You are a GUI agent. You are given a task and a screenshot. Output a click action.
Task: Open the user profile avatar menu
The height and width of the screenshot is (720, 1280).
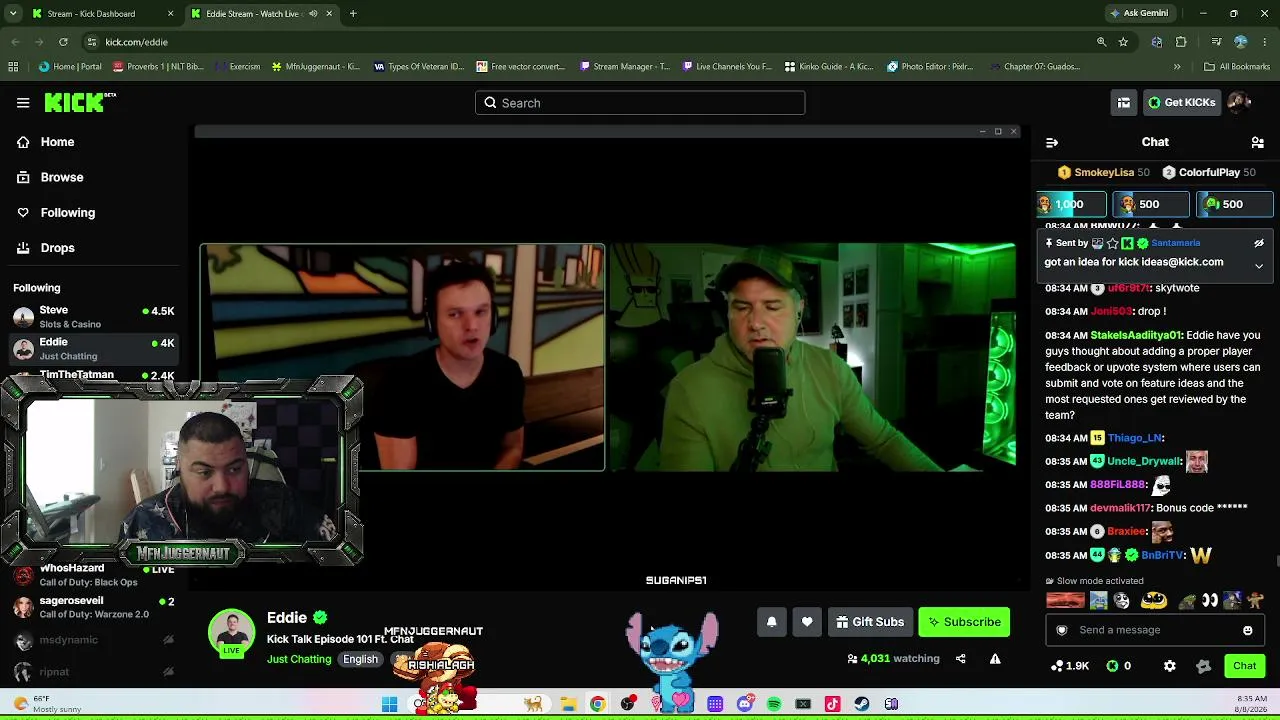pyautogui.click(x=1239, y=102)
